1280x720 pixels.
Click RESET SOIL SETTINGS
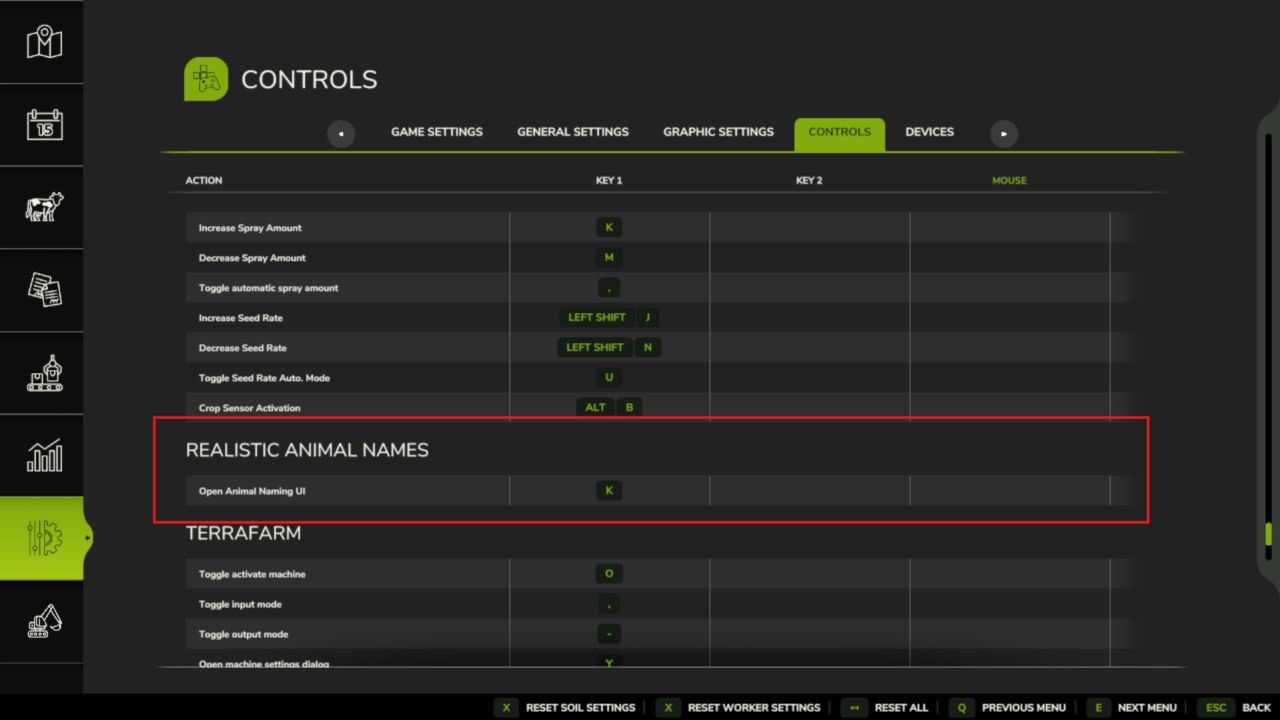click(x=582, y=707)
